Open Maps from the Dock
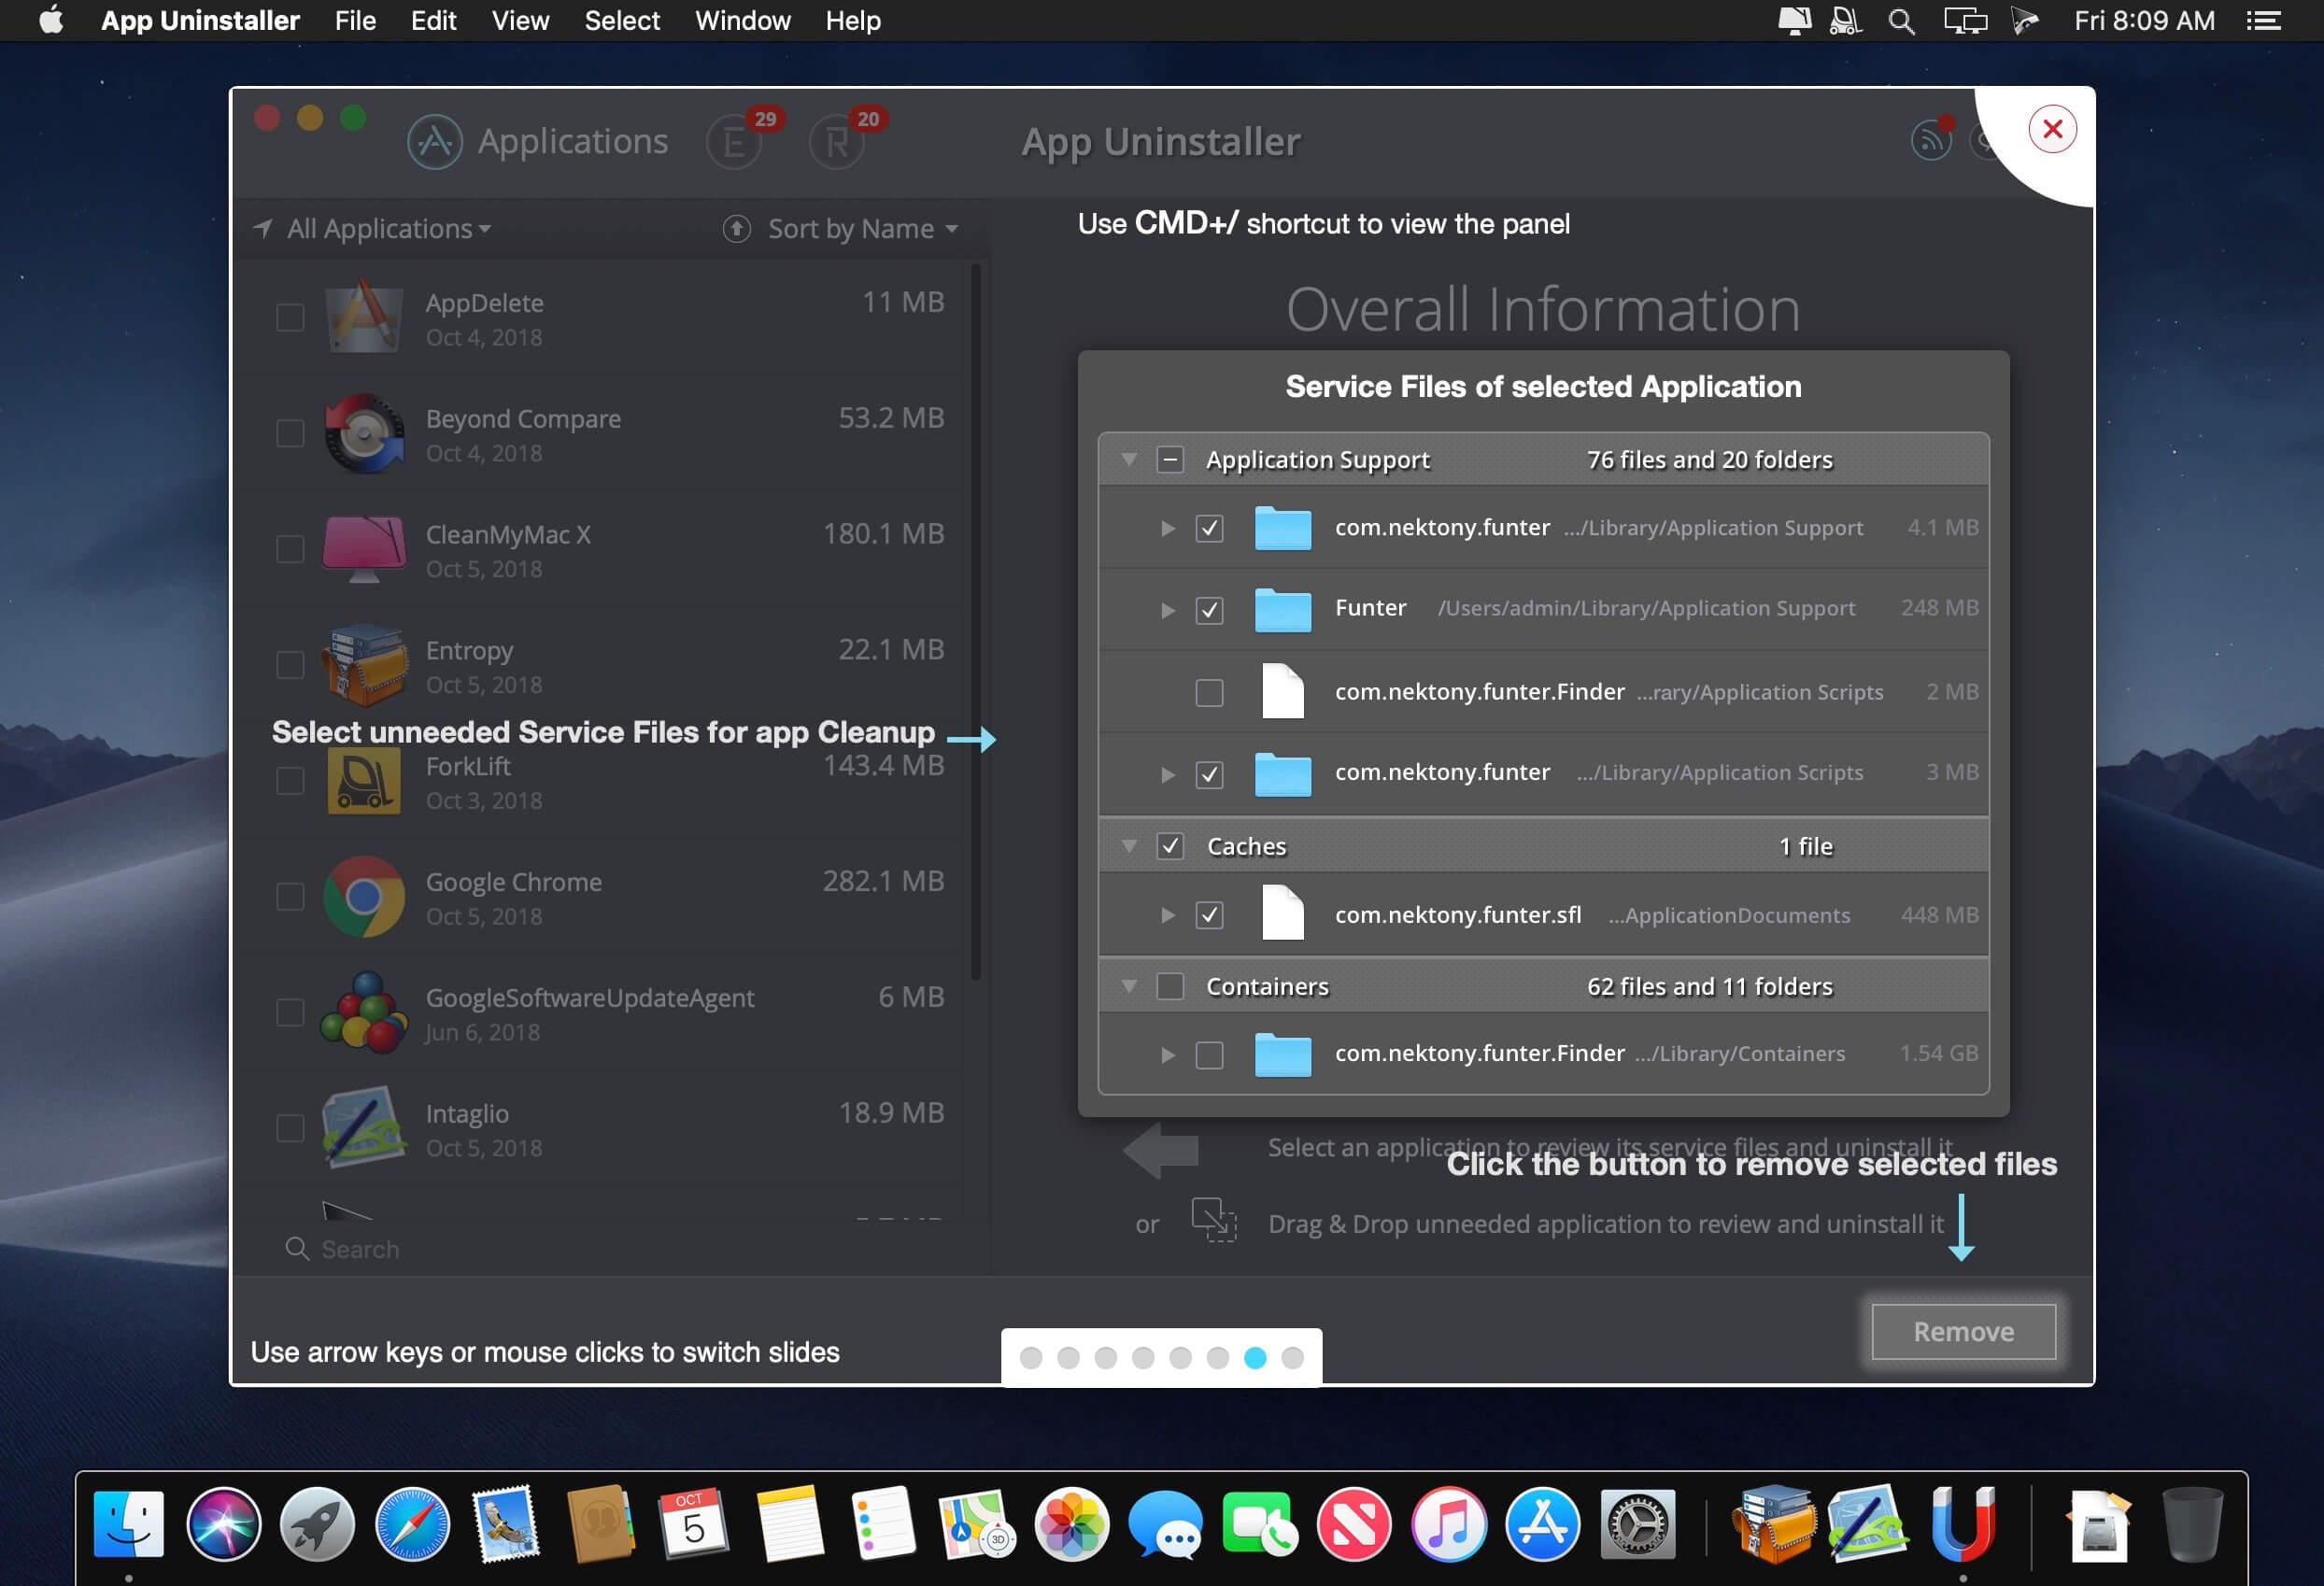 coord(977,1523)
